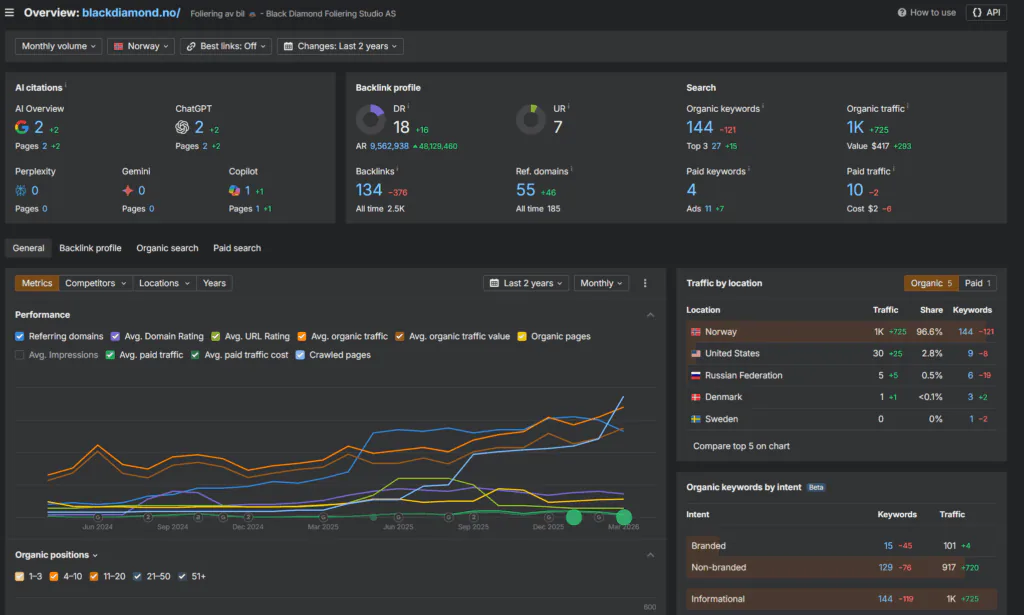Click Compare top 5 on chart
The width and height of the screenshot is (1024, 615).
(741, 446)
